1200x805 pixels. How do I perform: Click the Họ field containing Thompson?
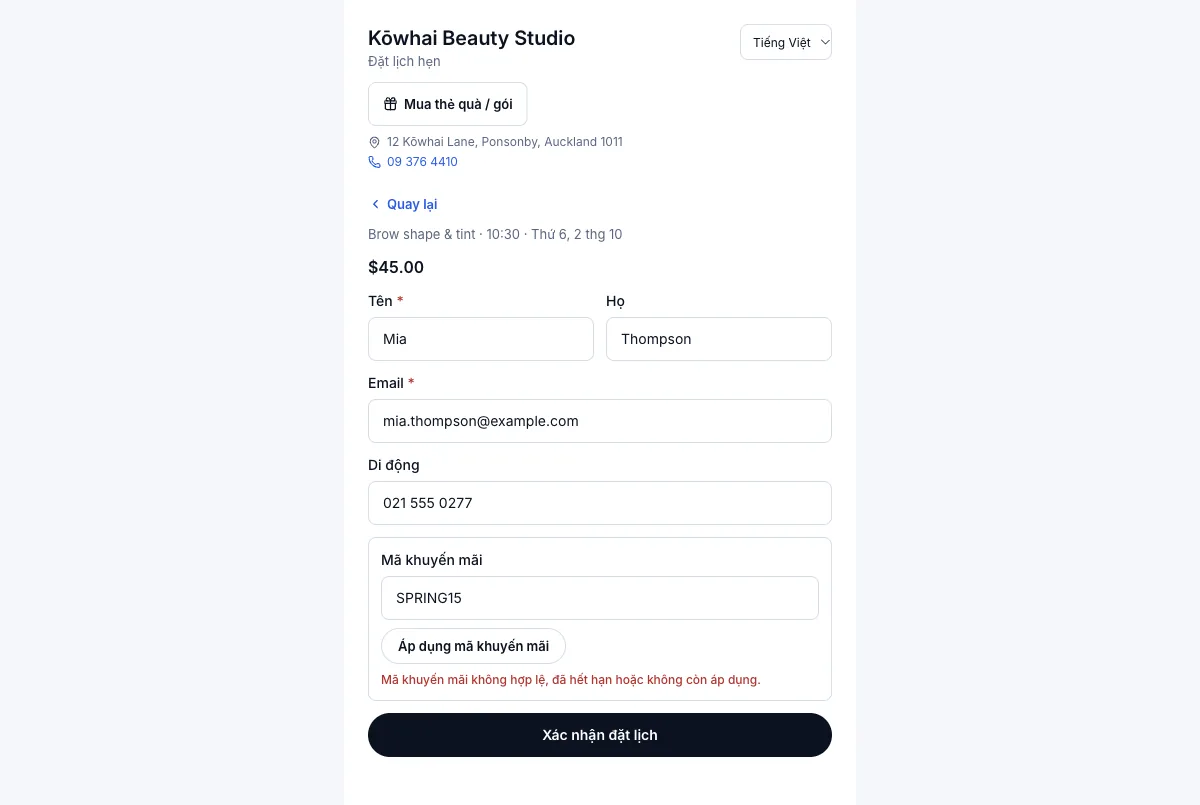coord(719,339)
